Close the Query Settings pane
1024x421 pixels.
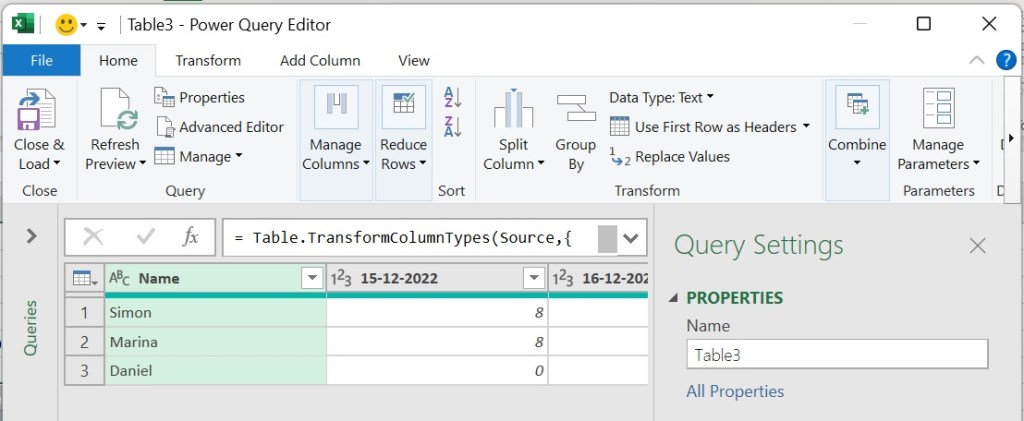pos(977,245)
